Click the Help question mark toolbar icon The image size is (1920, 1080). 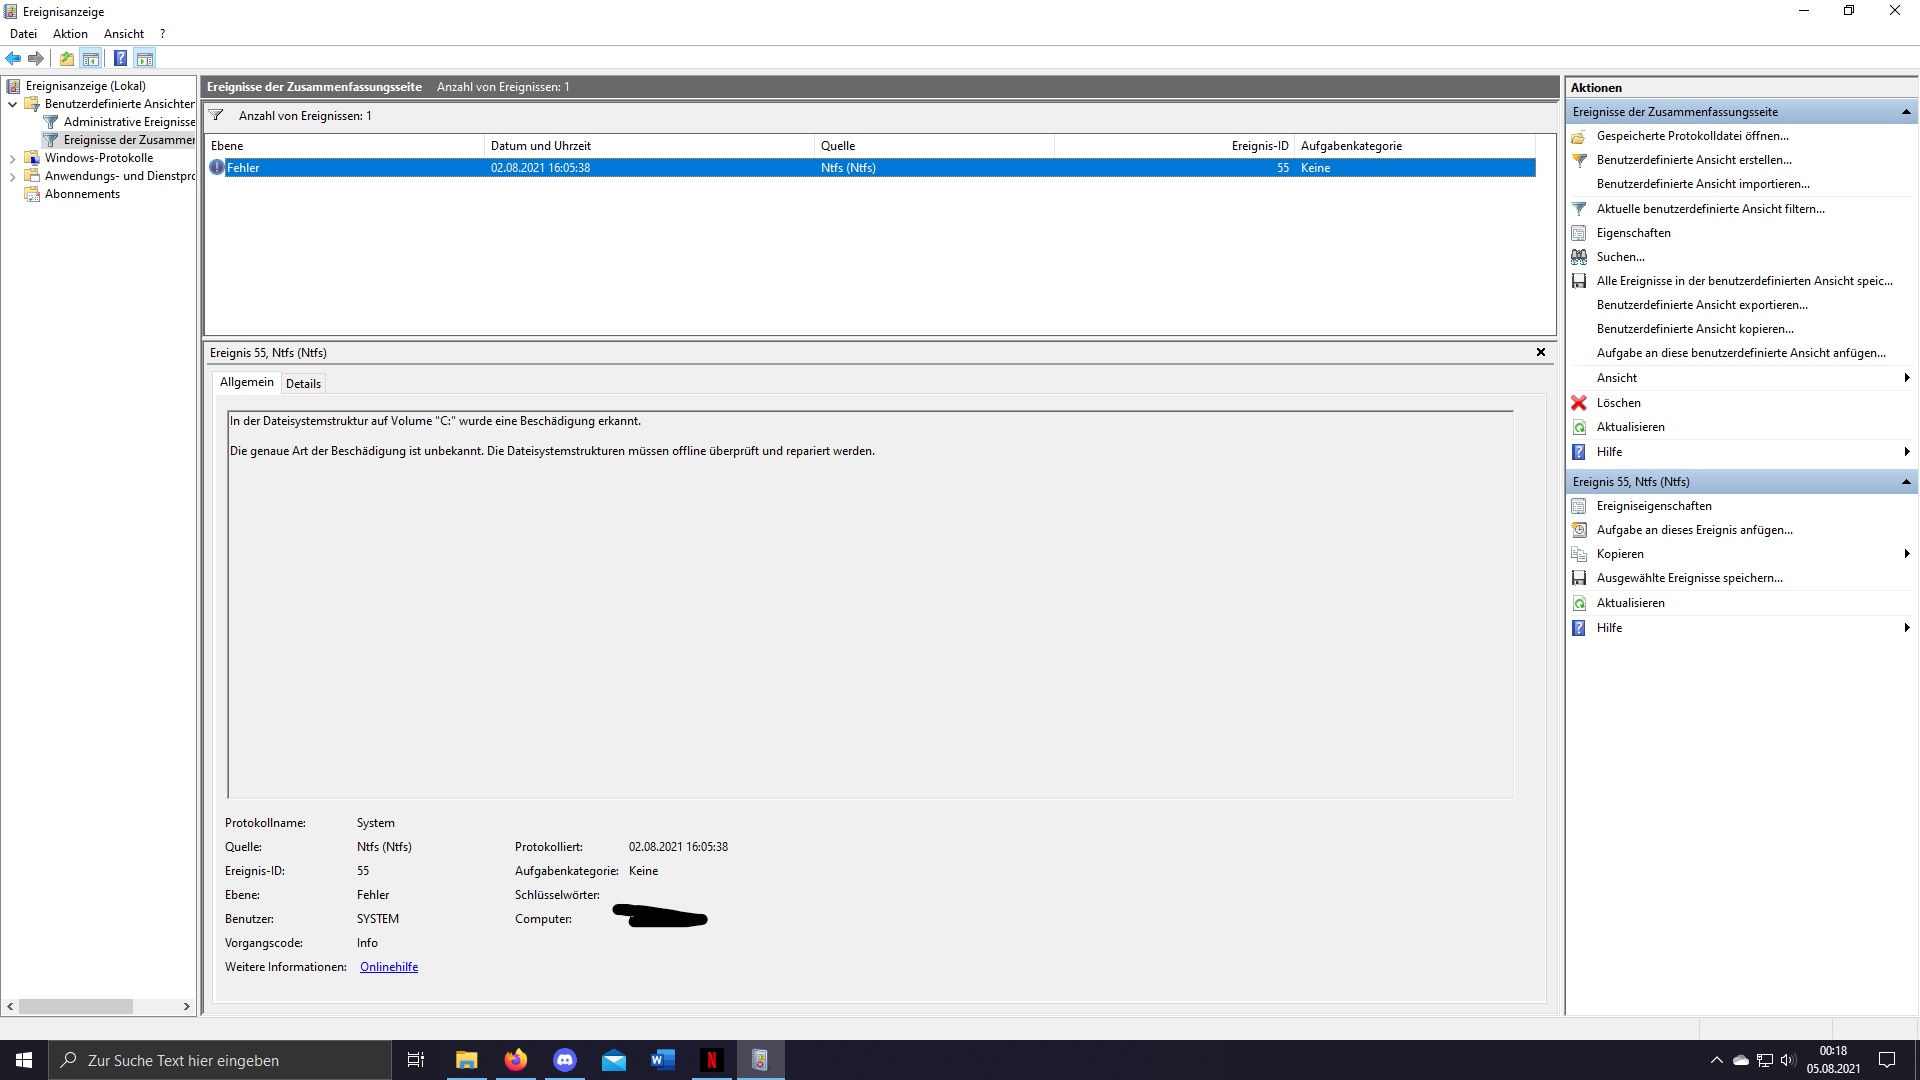121,58
